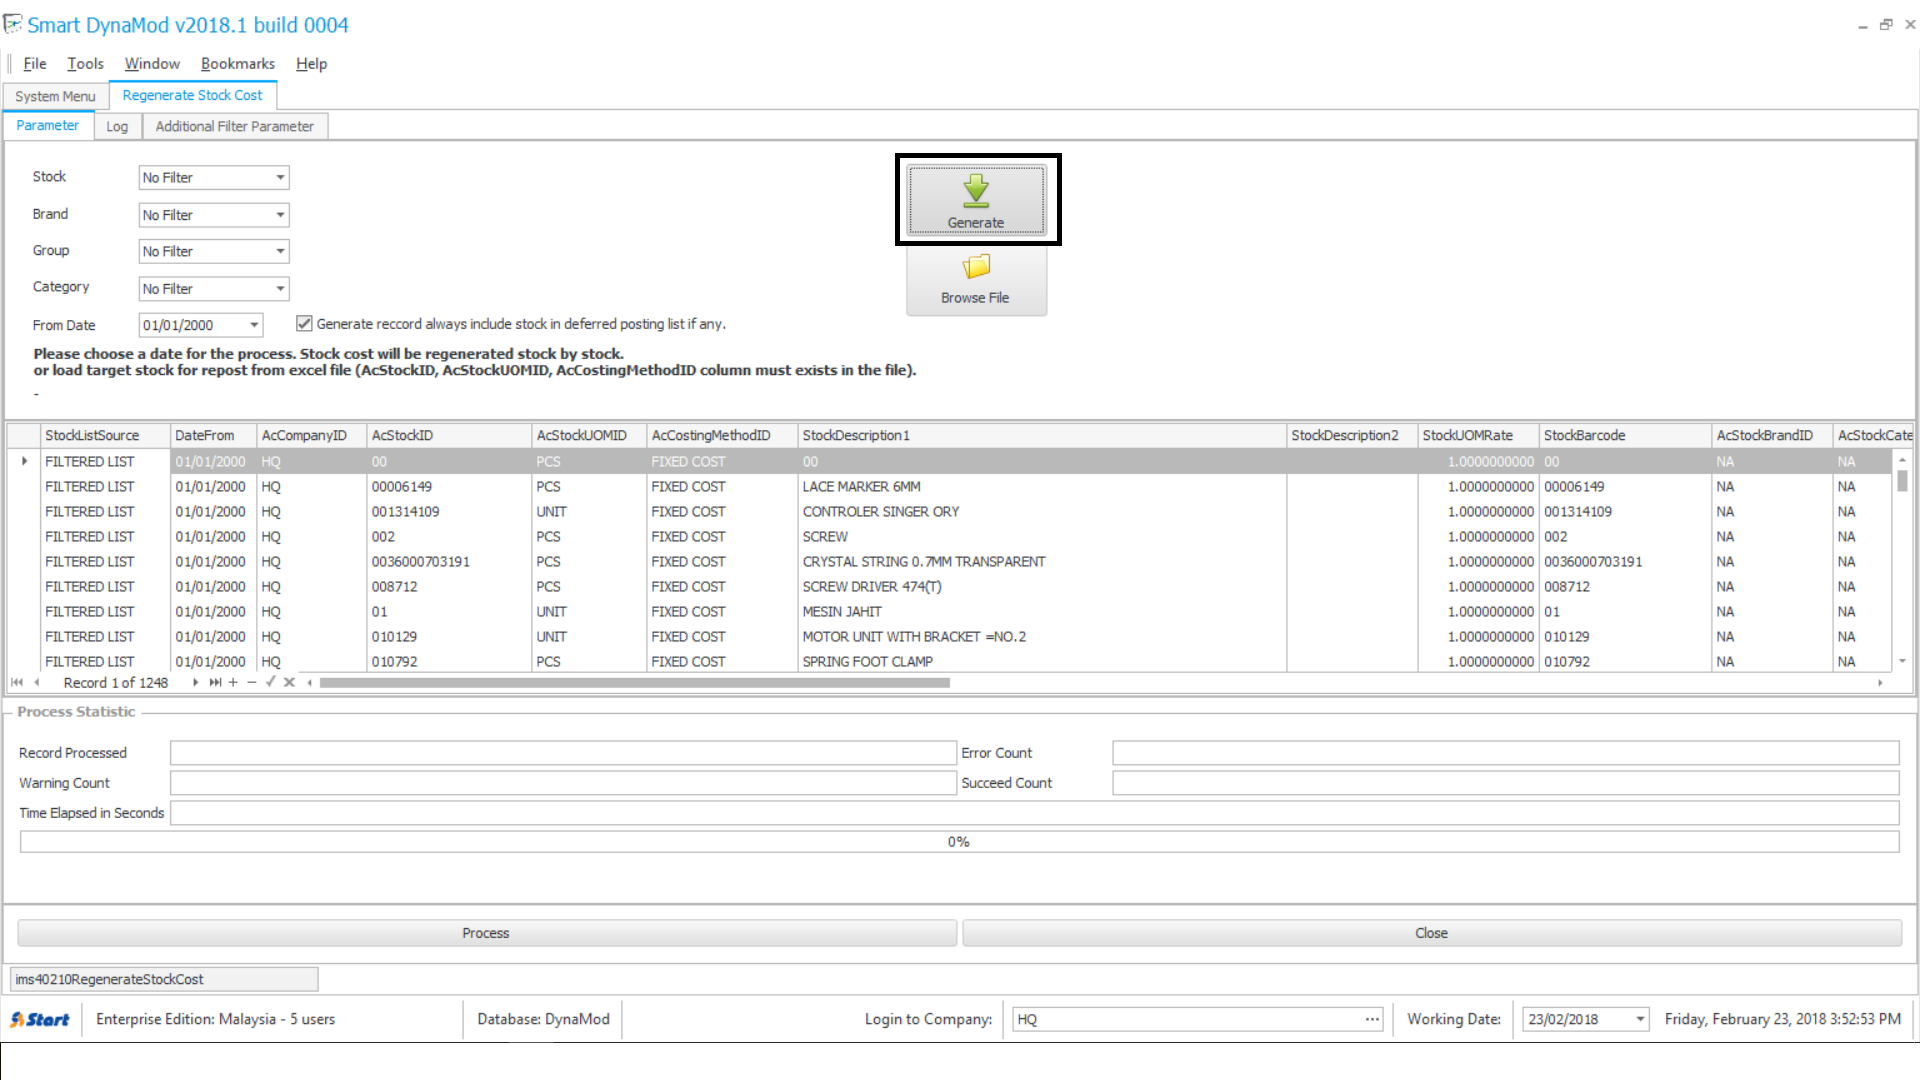Go to next record in navigator
This screenshot has width=1920, height=1080.
click(x=195, y=683)
